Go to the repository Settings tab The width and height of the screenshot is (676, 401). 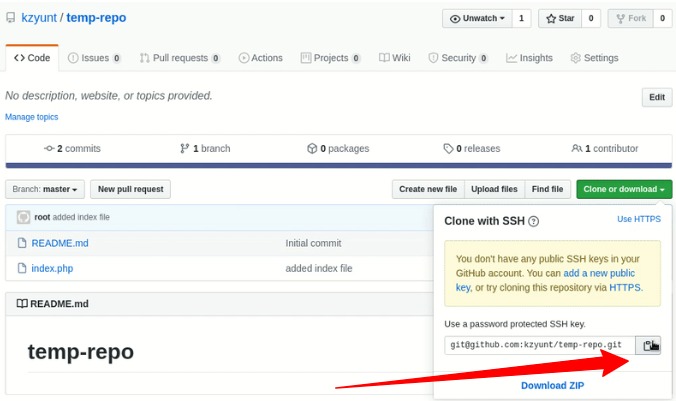(595, 58)
